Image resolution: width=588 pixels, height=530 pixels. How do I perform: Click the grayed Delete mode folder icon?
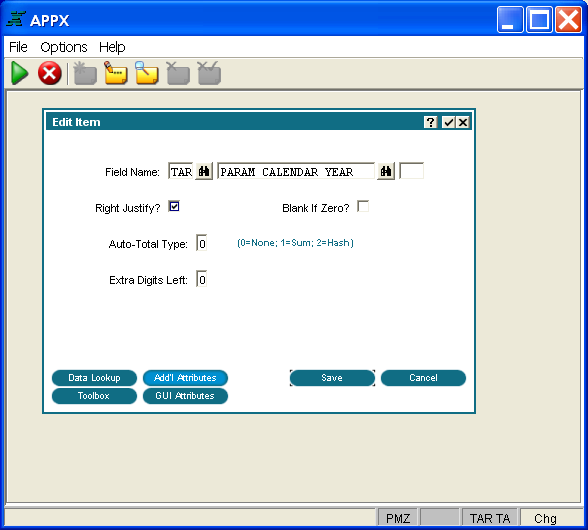pos(178,73)
